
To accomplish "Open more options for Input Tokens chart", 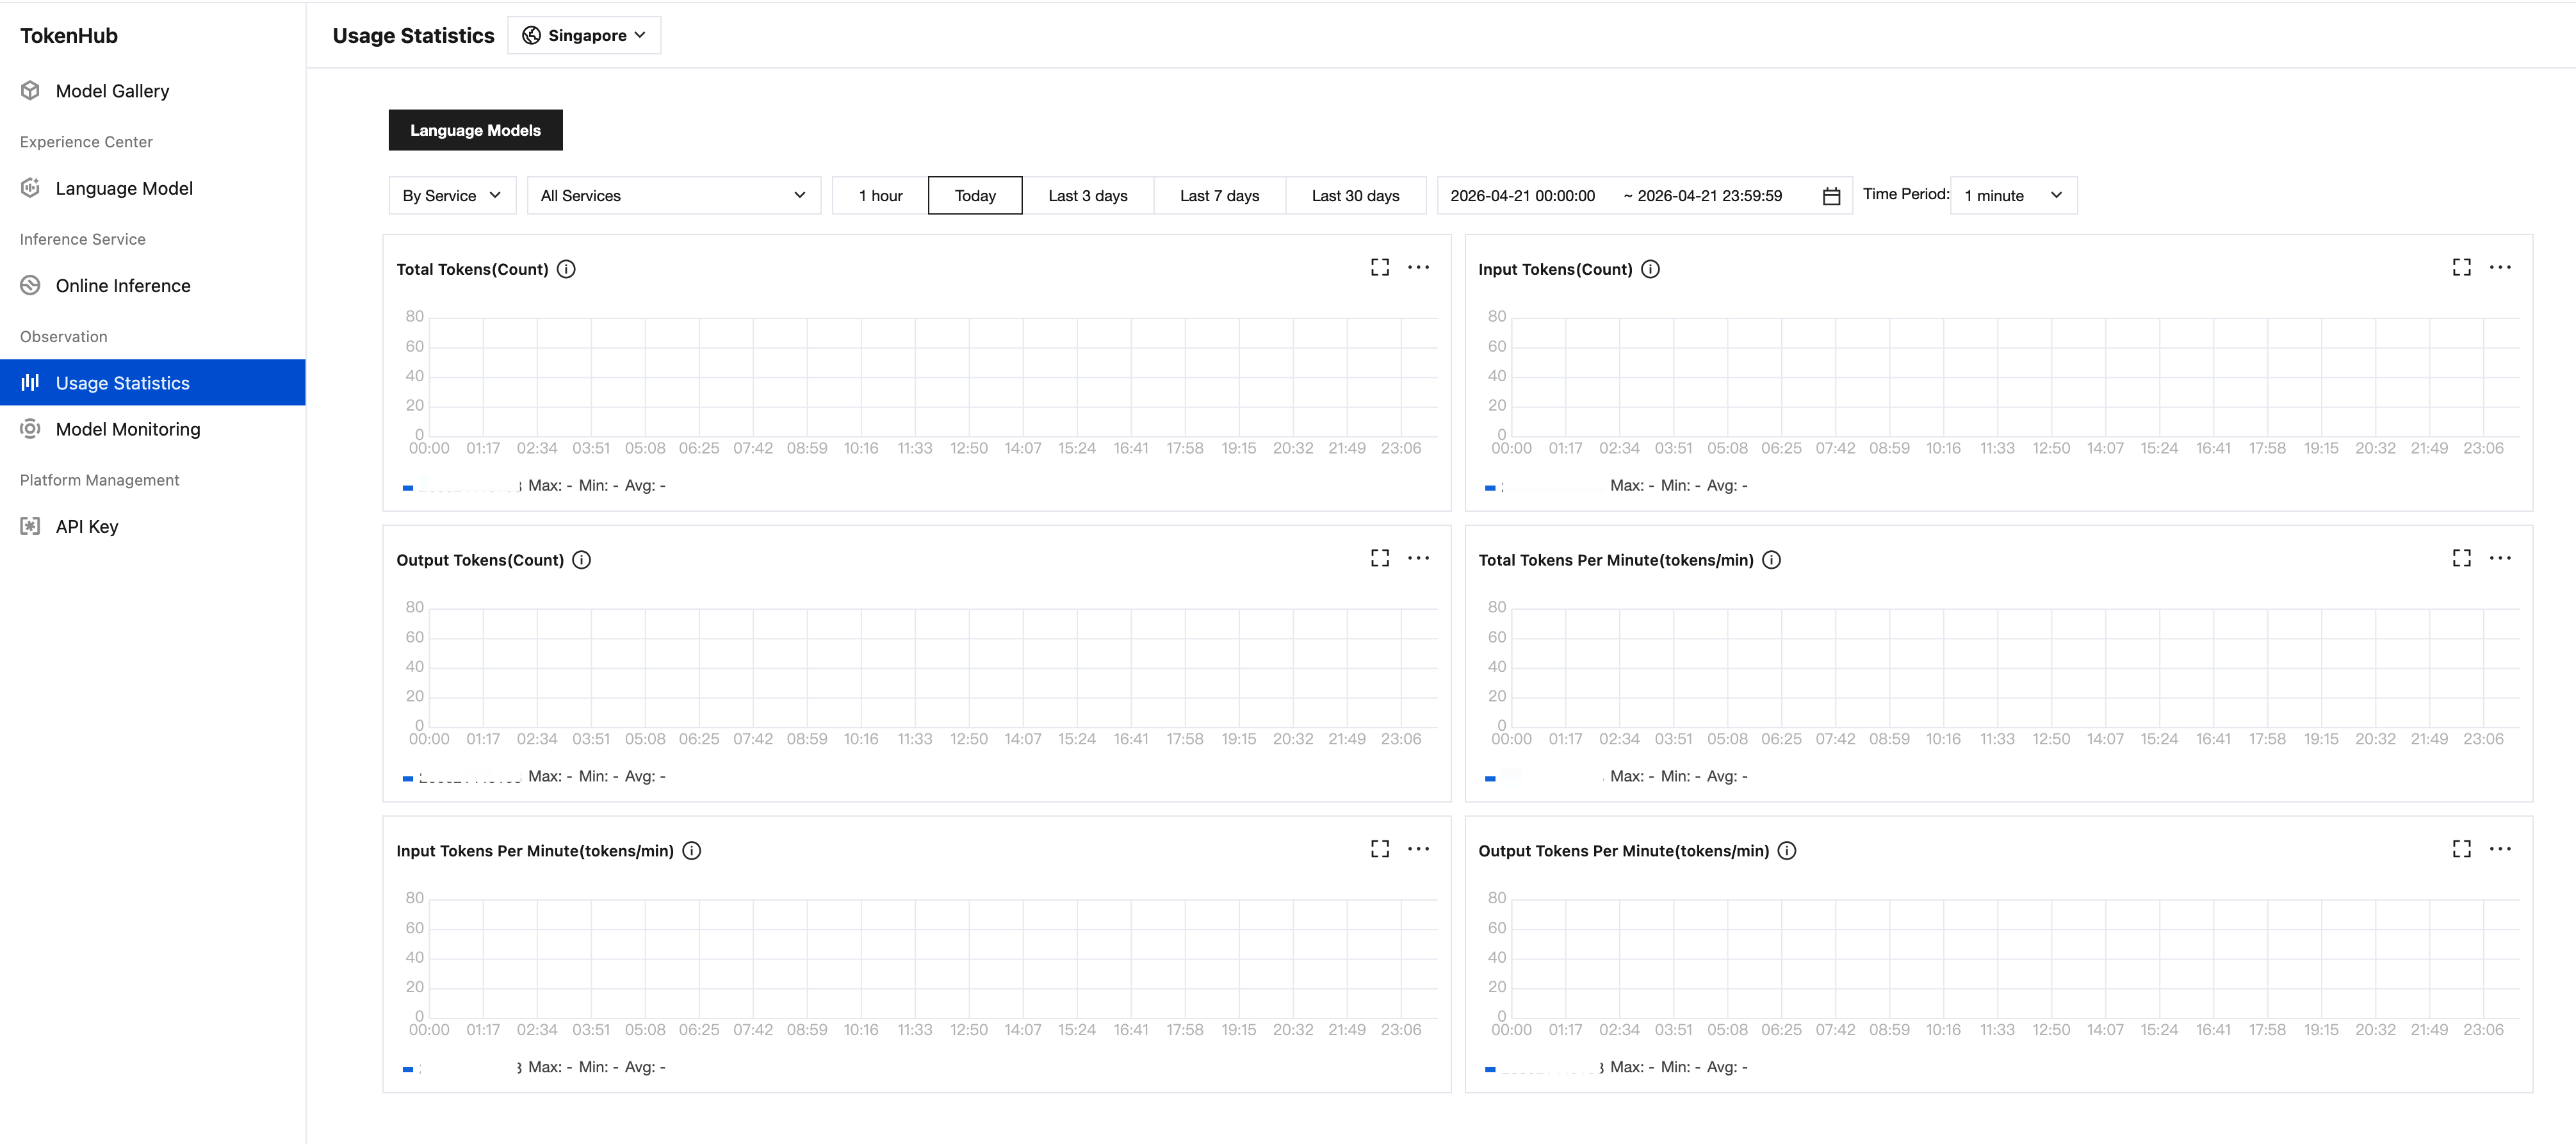I will click(x=2499, y=267).
